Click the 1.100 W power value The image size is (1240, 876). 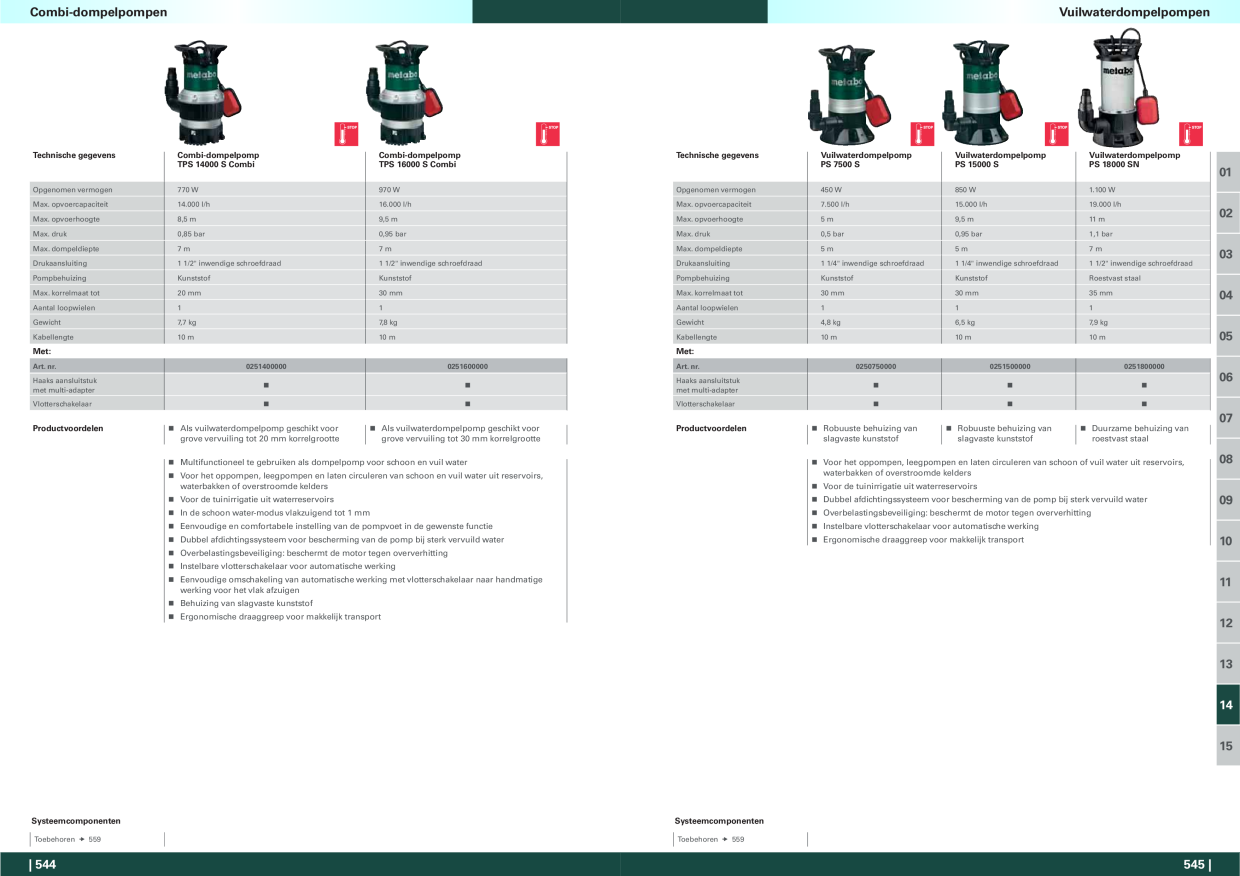[x=1104, y=190]
